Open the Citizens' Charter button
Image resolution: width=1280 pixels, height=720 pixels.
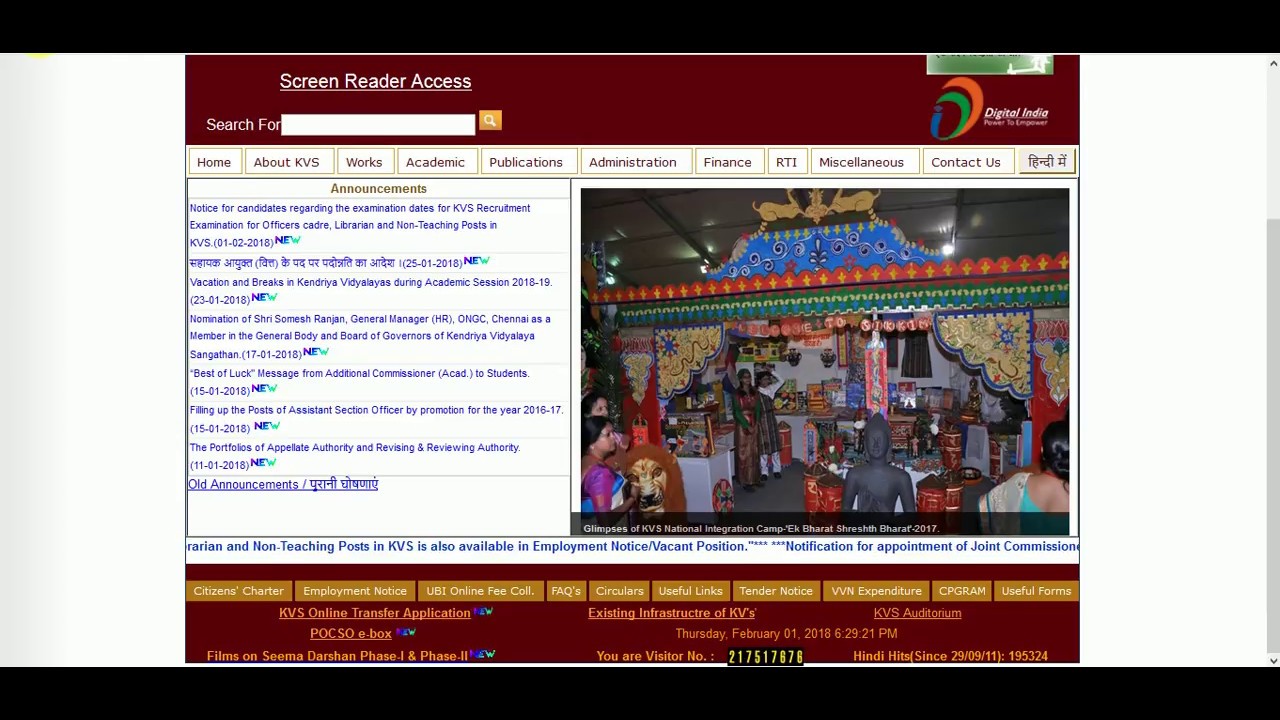pos(239,591)
